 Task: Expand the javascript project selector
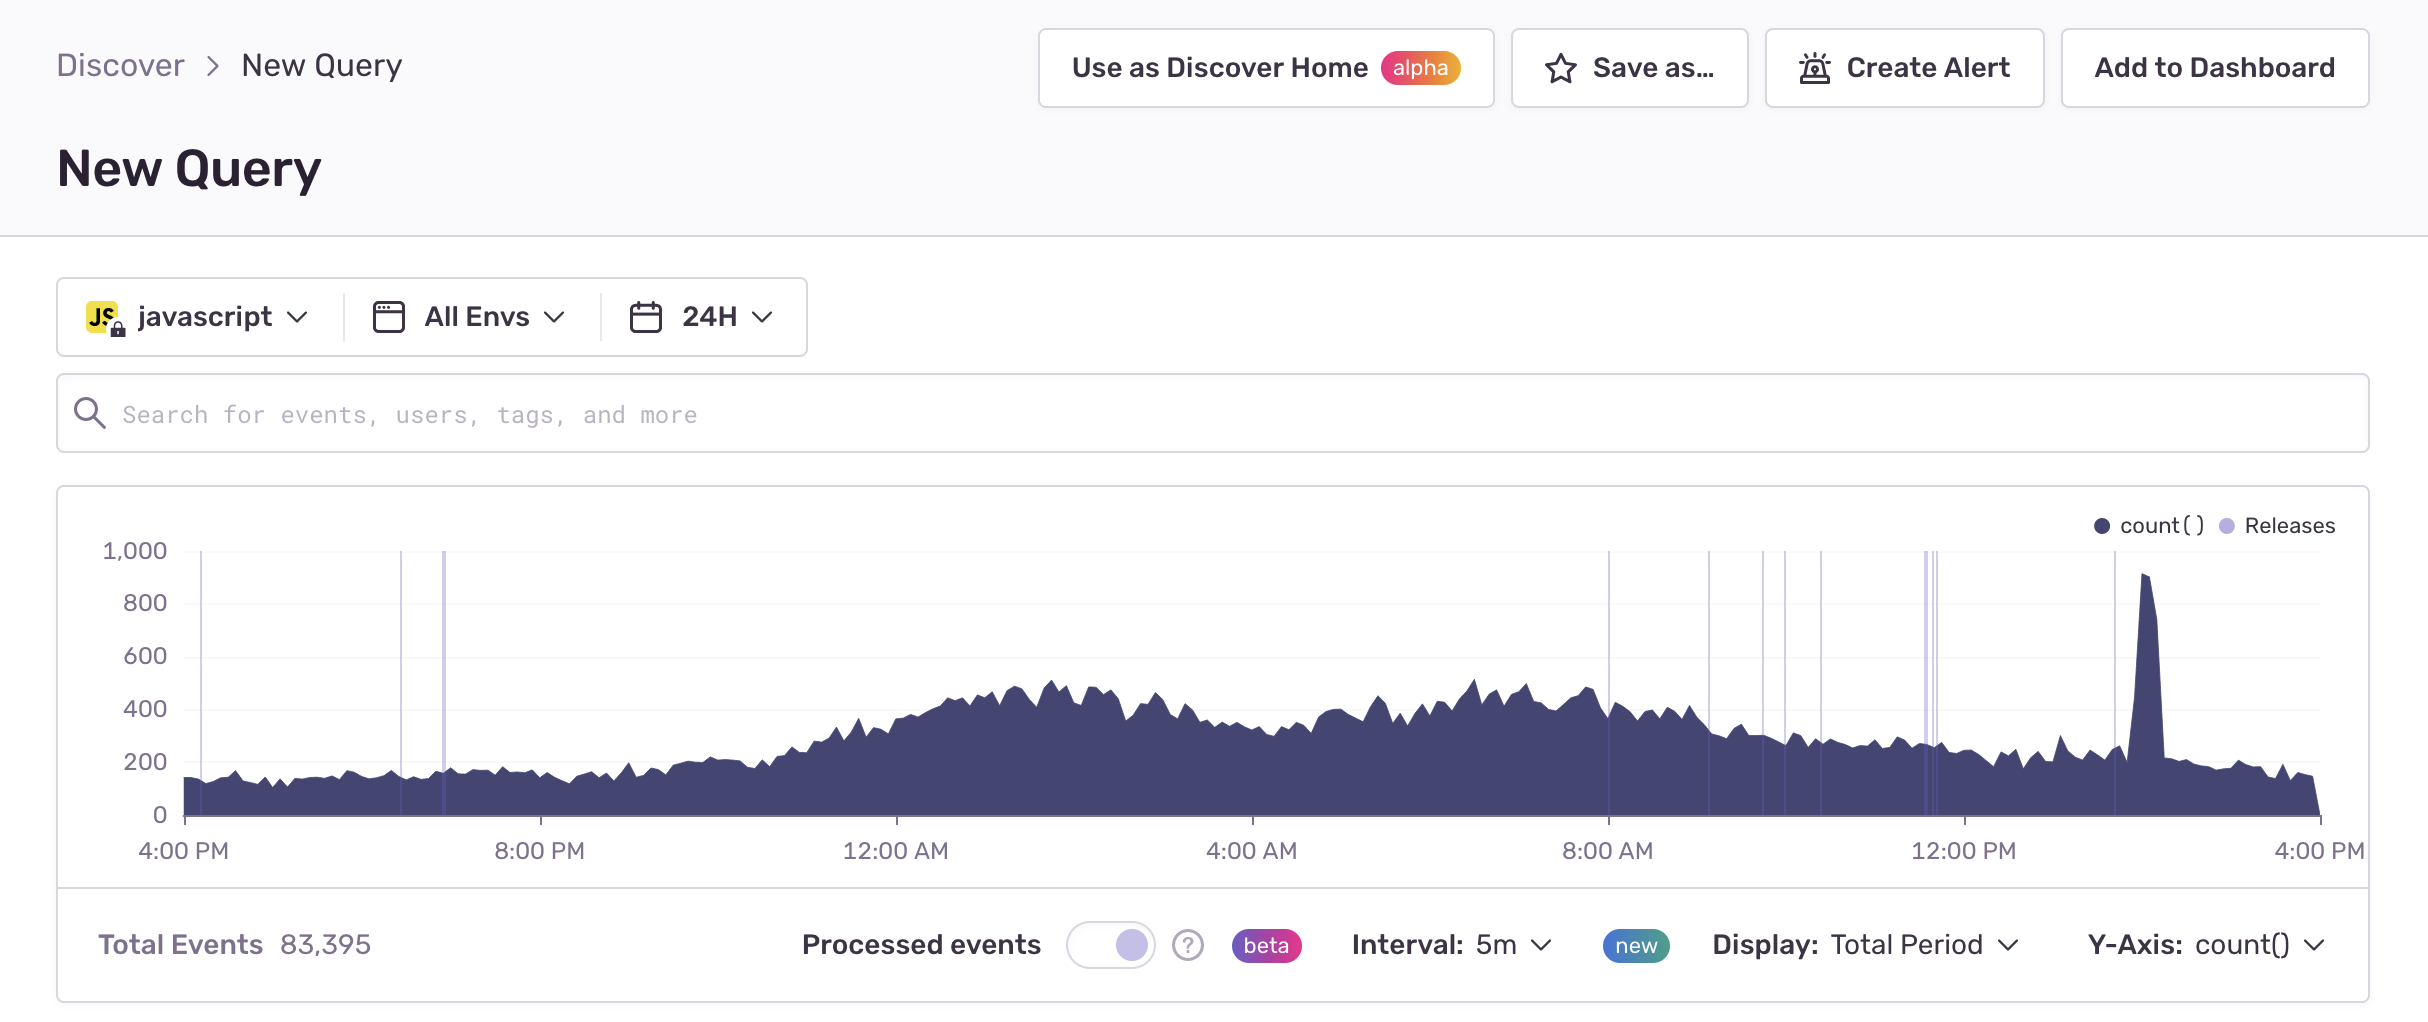point(198,317)
